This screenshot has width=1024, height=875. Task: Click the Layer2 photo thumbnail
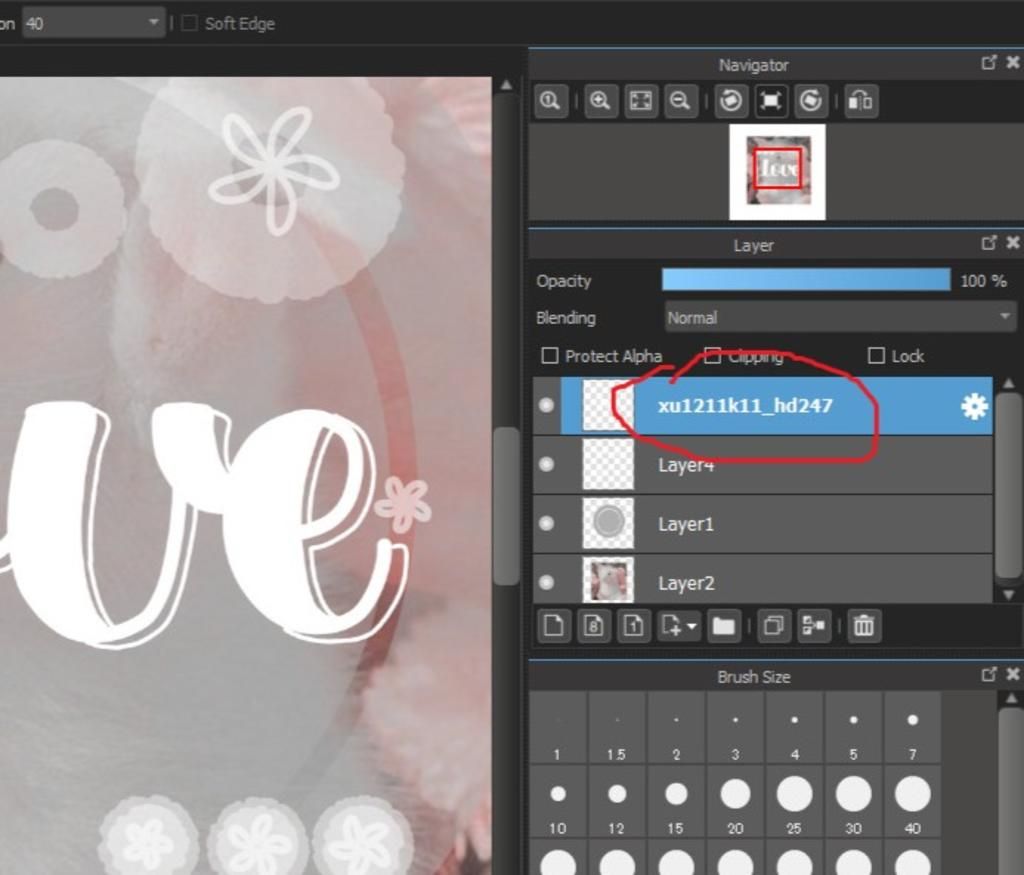[608, 580]
